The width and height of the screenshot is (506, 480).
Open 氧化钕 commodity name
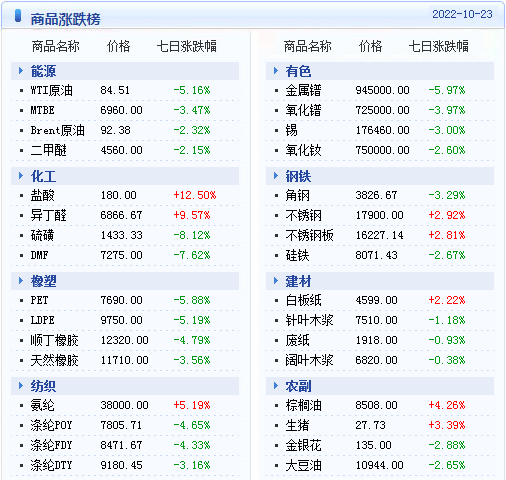click(303, 150)
